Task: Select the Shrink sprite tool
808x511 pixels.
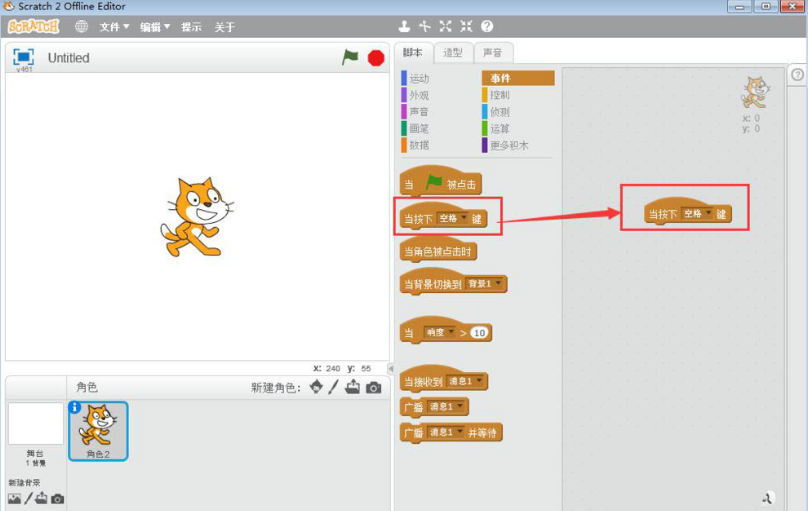Action: (x=466, y=26)
